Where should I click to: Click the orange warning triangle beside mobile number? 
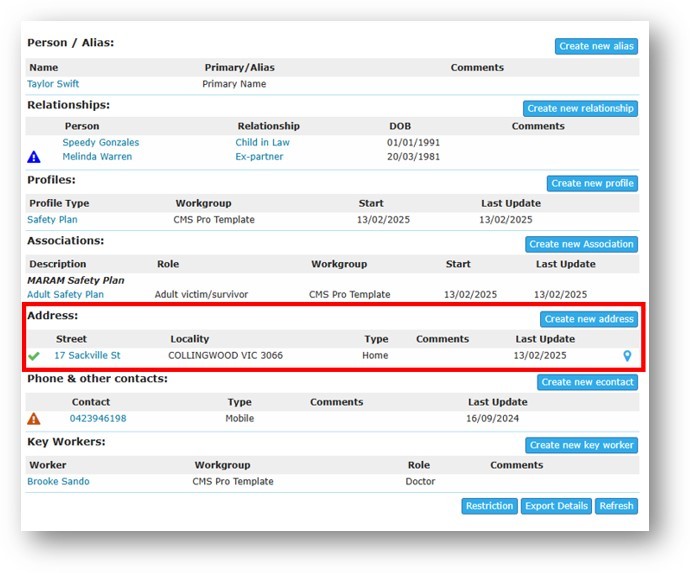tap(34, 419)
